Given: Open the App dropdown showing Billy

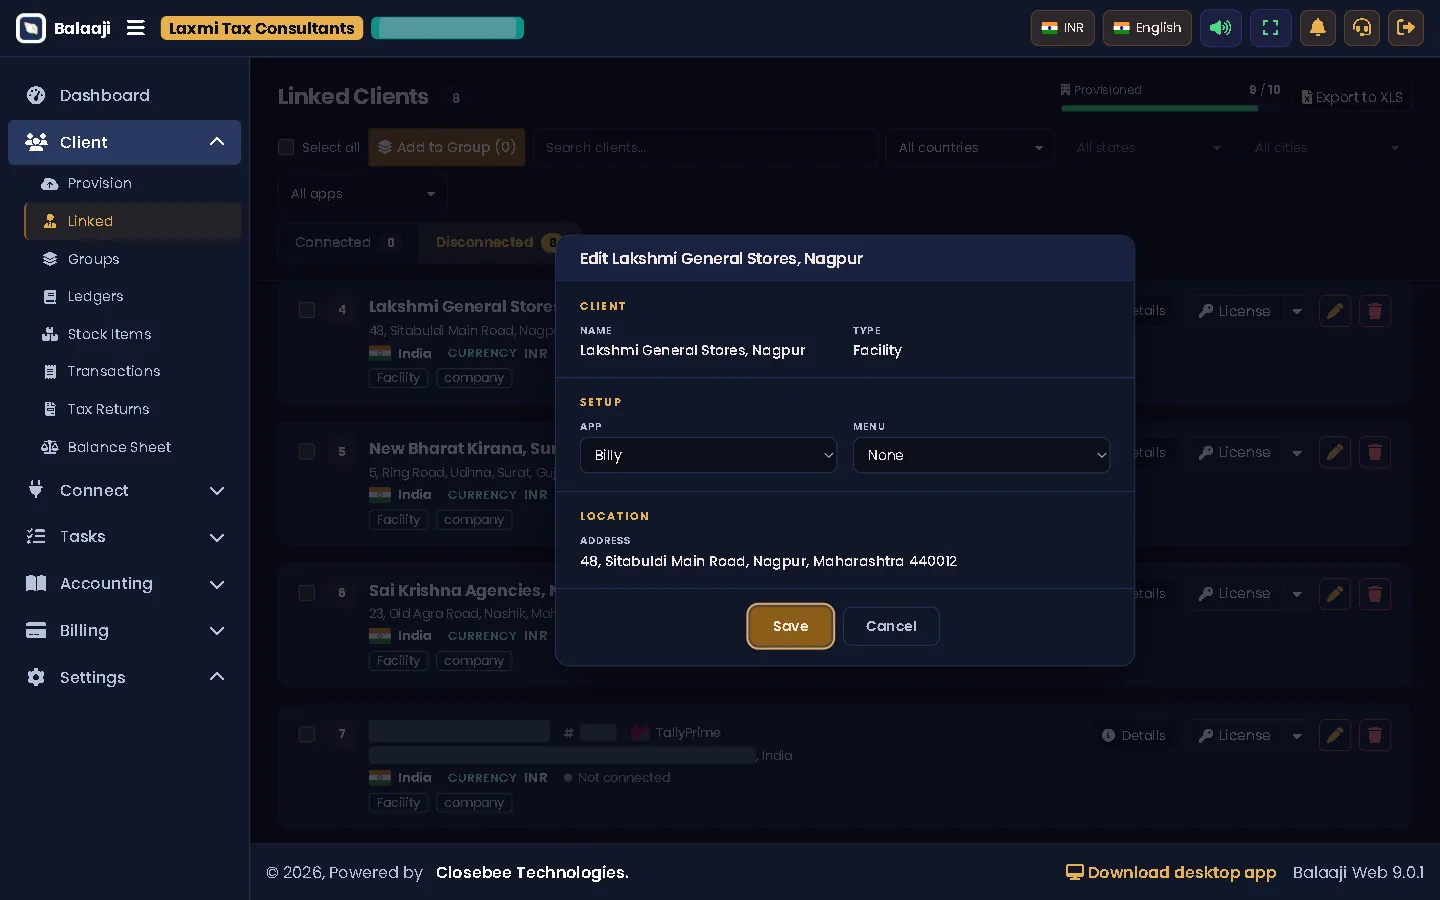Looking at the screenshot, I should pos(708,455).
